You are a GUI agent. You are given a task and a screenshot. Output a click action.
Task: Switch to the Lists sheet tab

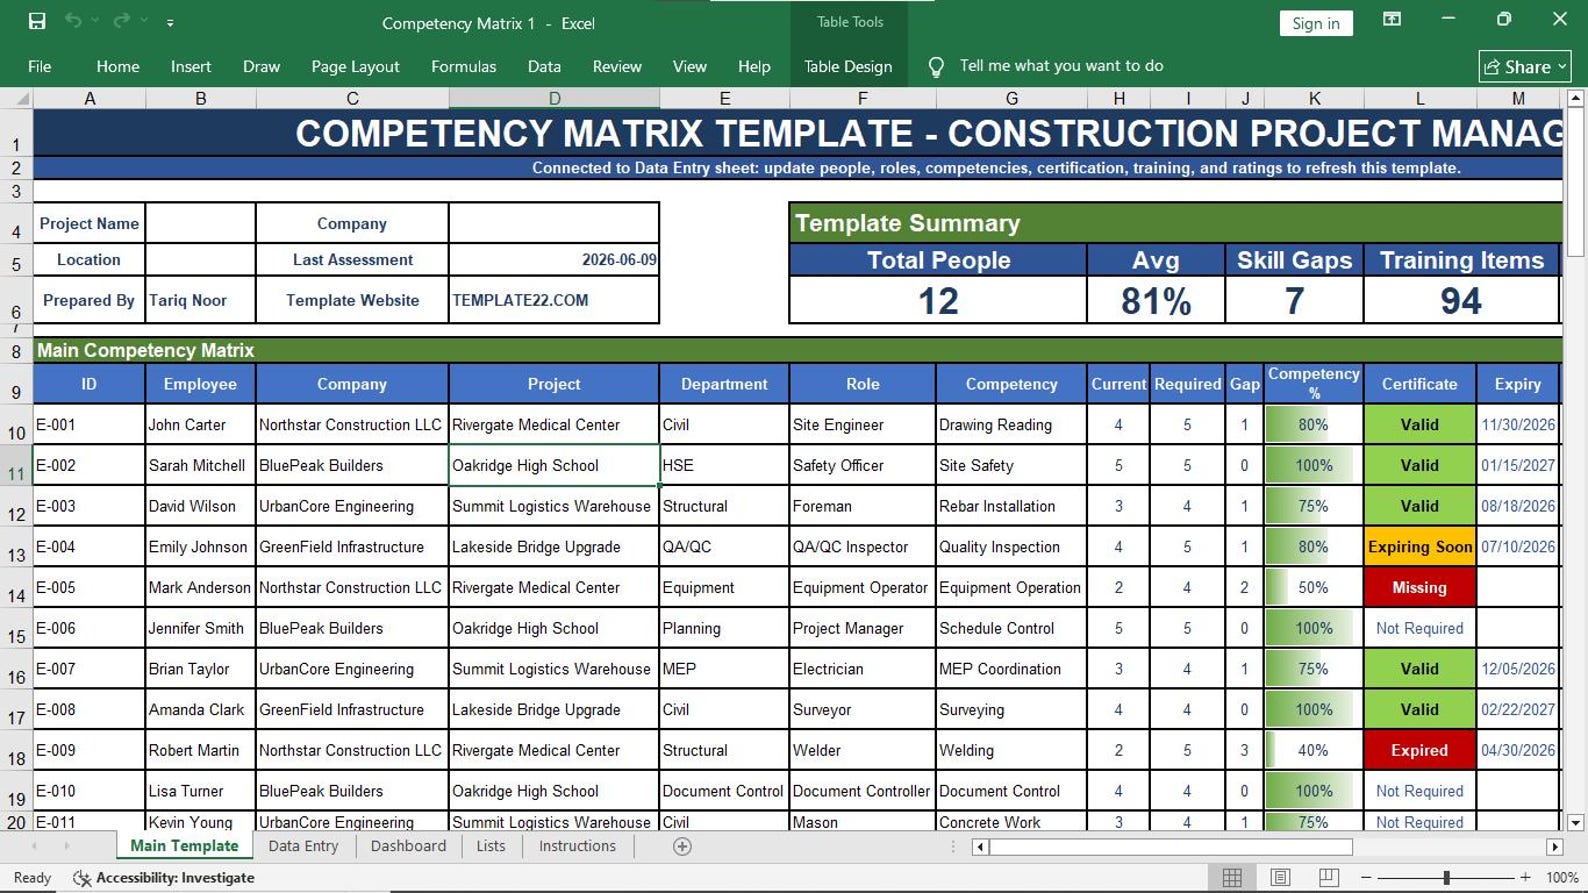coord(490,846)
